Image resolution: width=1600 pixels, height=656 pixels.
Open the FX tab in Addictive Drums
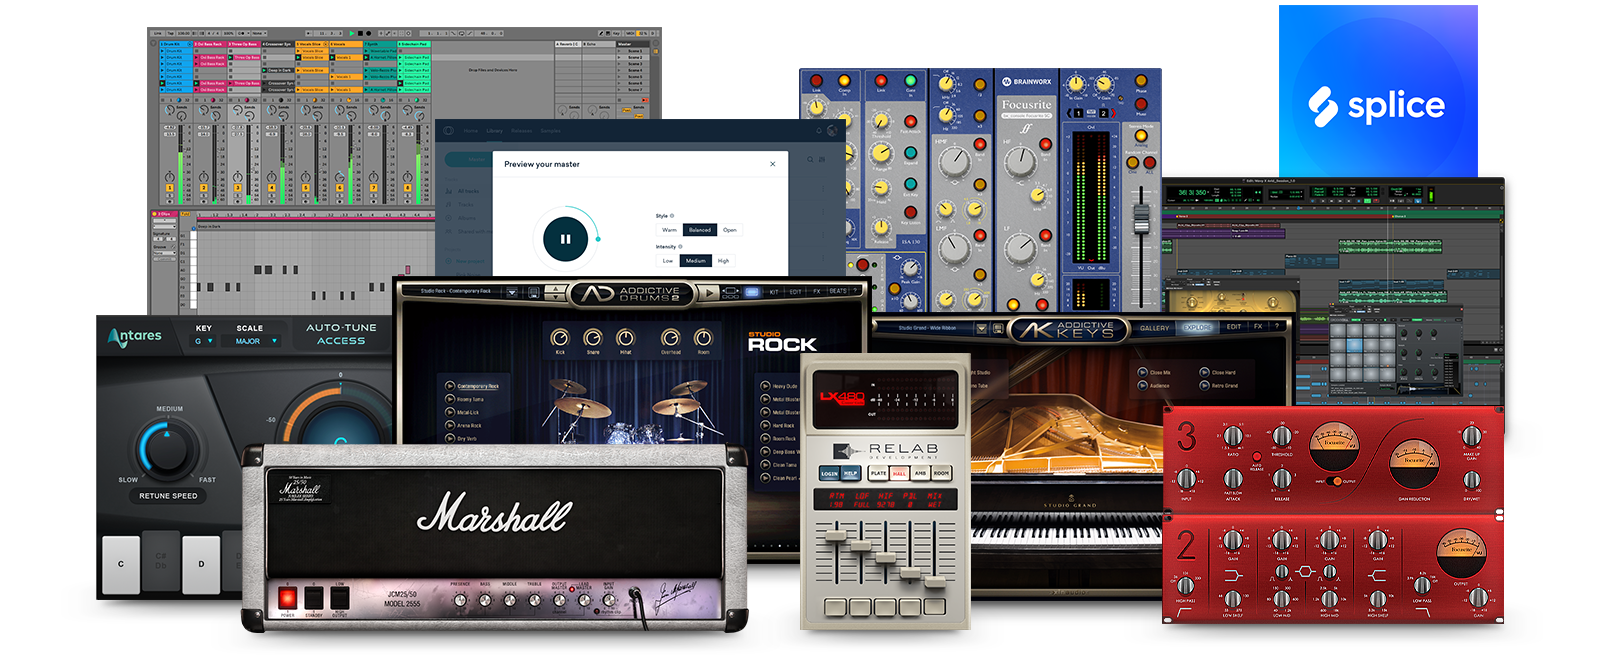tap(816, 292)
